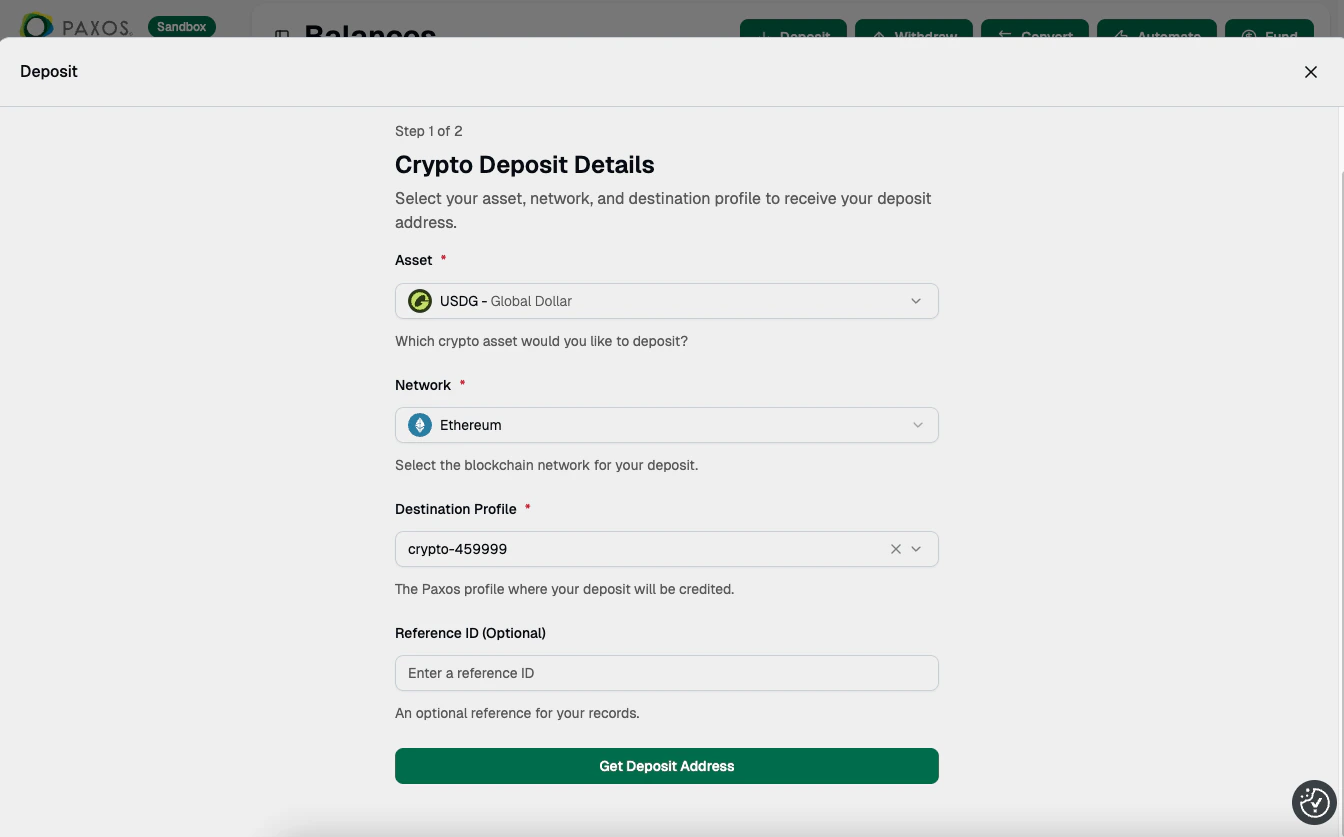
Task: Click the Reference ID input field
Action: [x=666, y=672]
